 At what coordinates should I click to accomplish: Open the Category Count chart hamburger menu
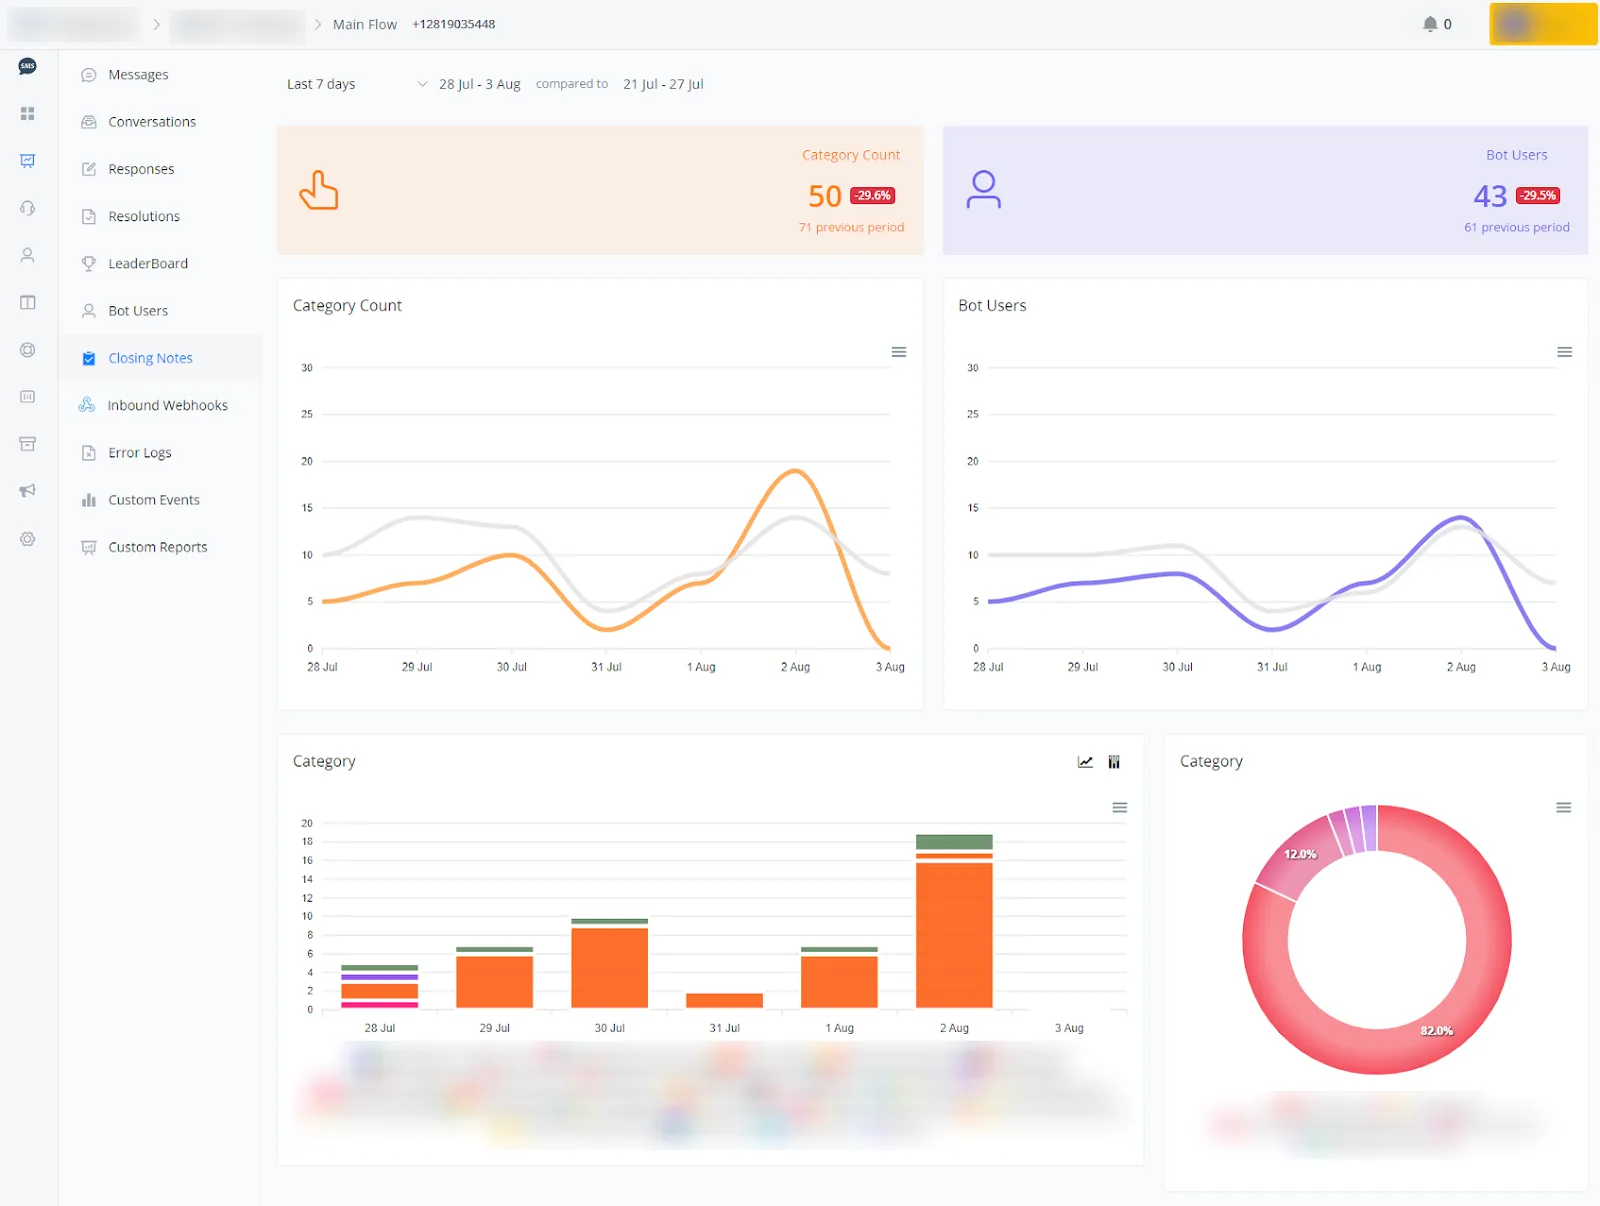pos(899,352)
